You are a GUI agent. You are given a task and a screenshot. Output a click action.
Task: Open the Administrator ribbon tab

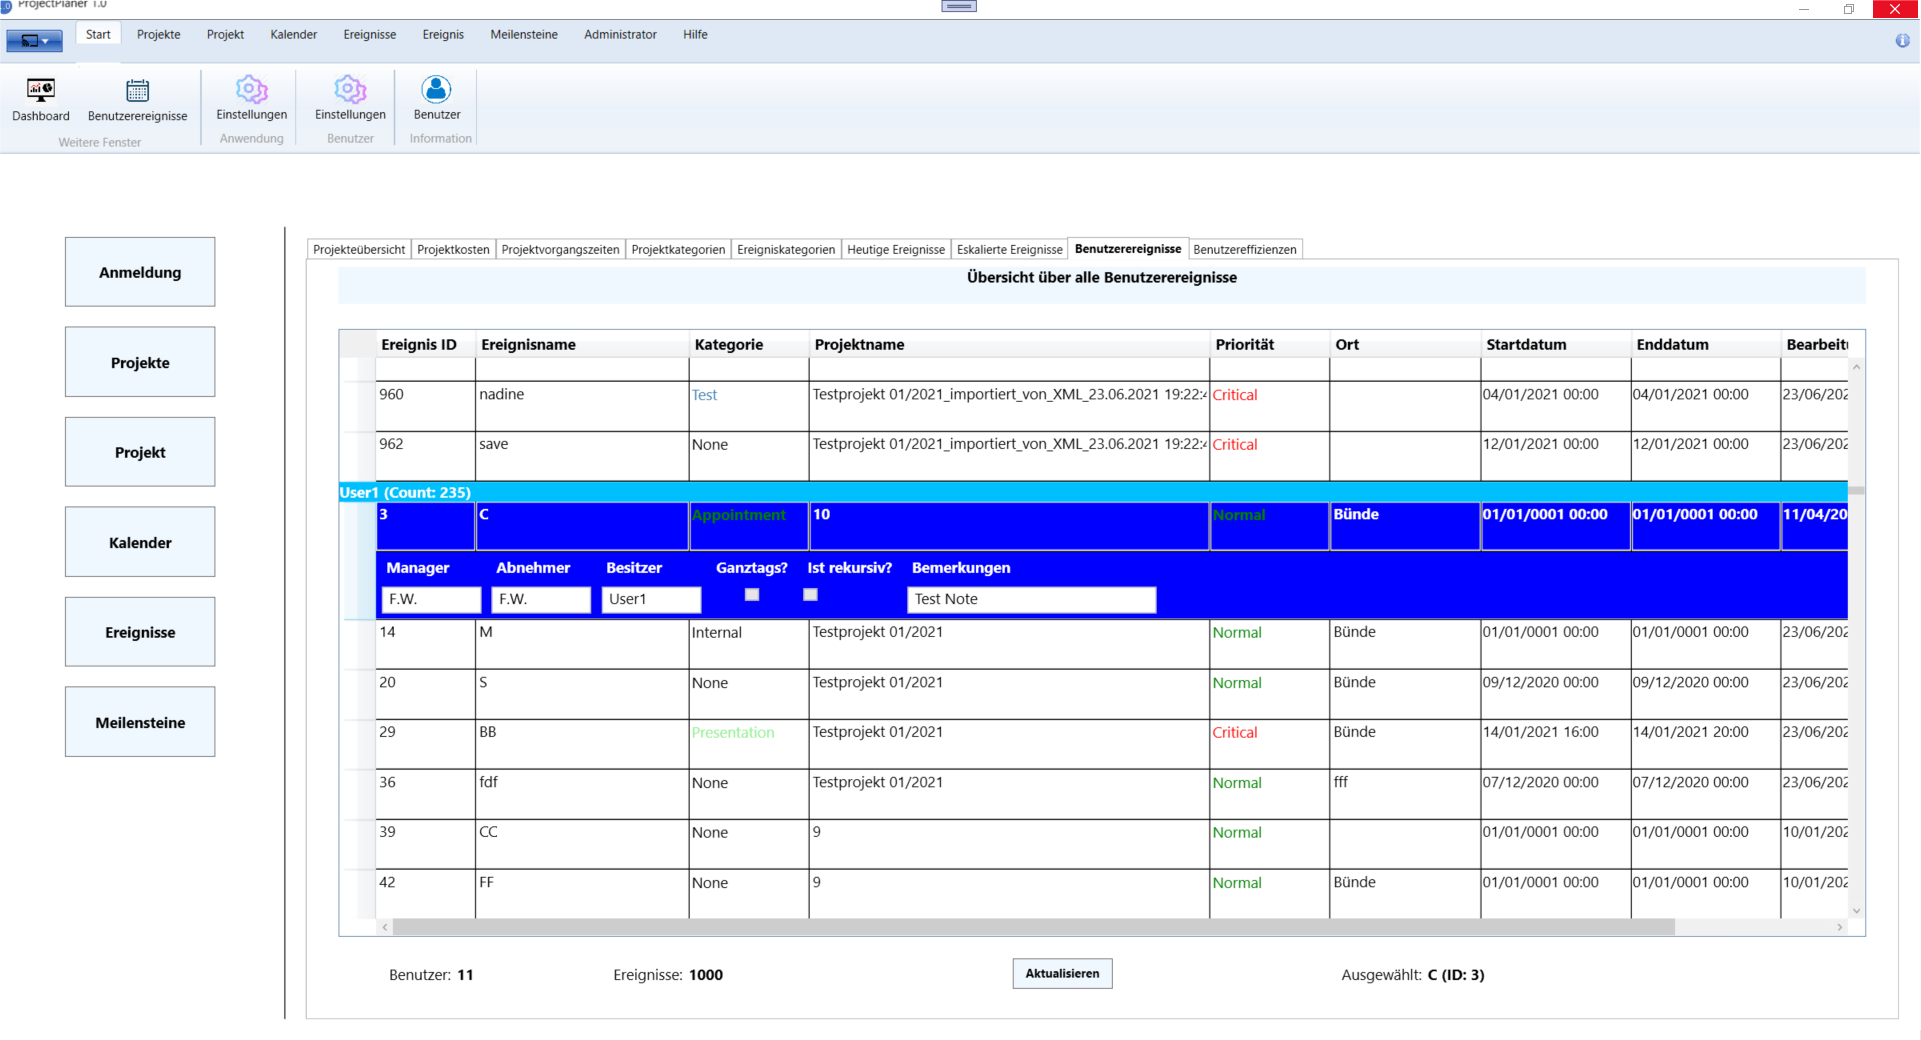620,34
